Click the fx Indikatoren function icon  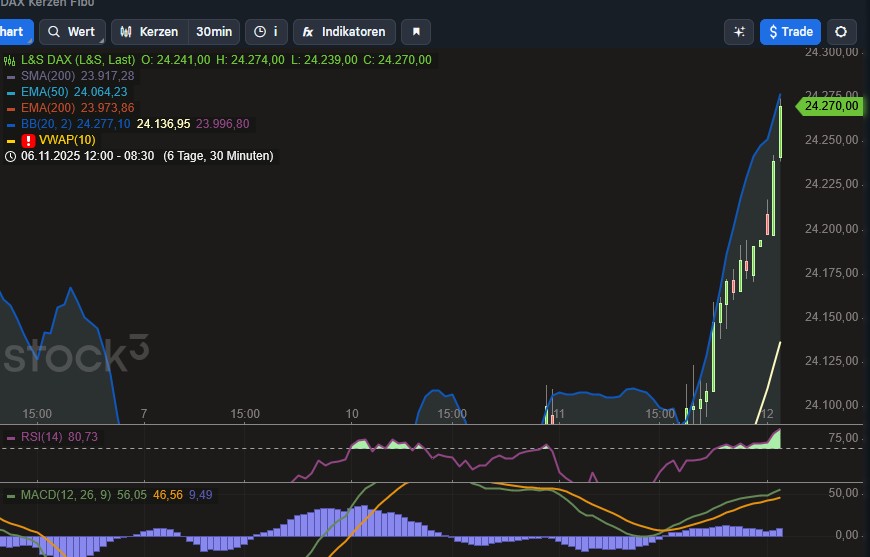coord(308,32)
